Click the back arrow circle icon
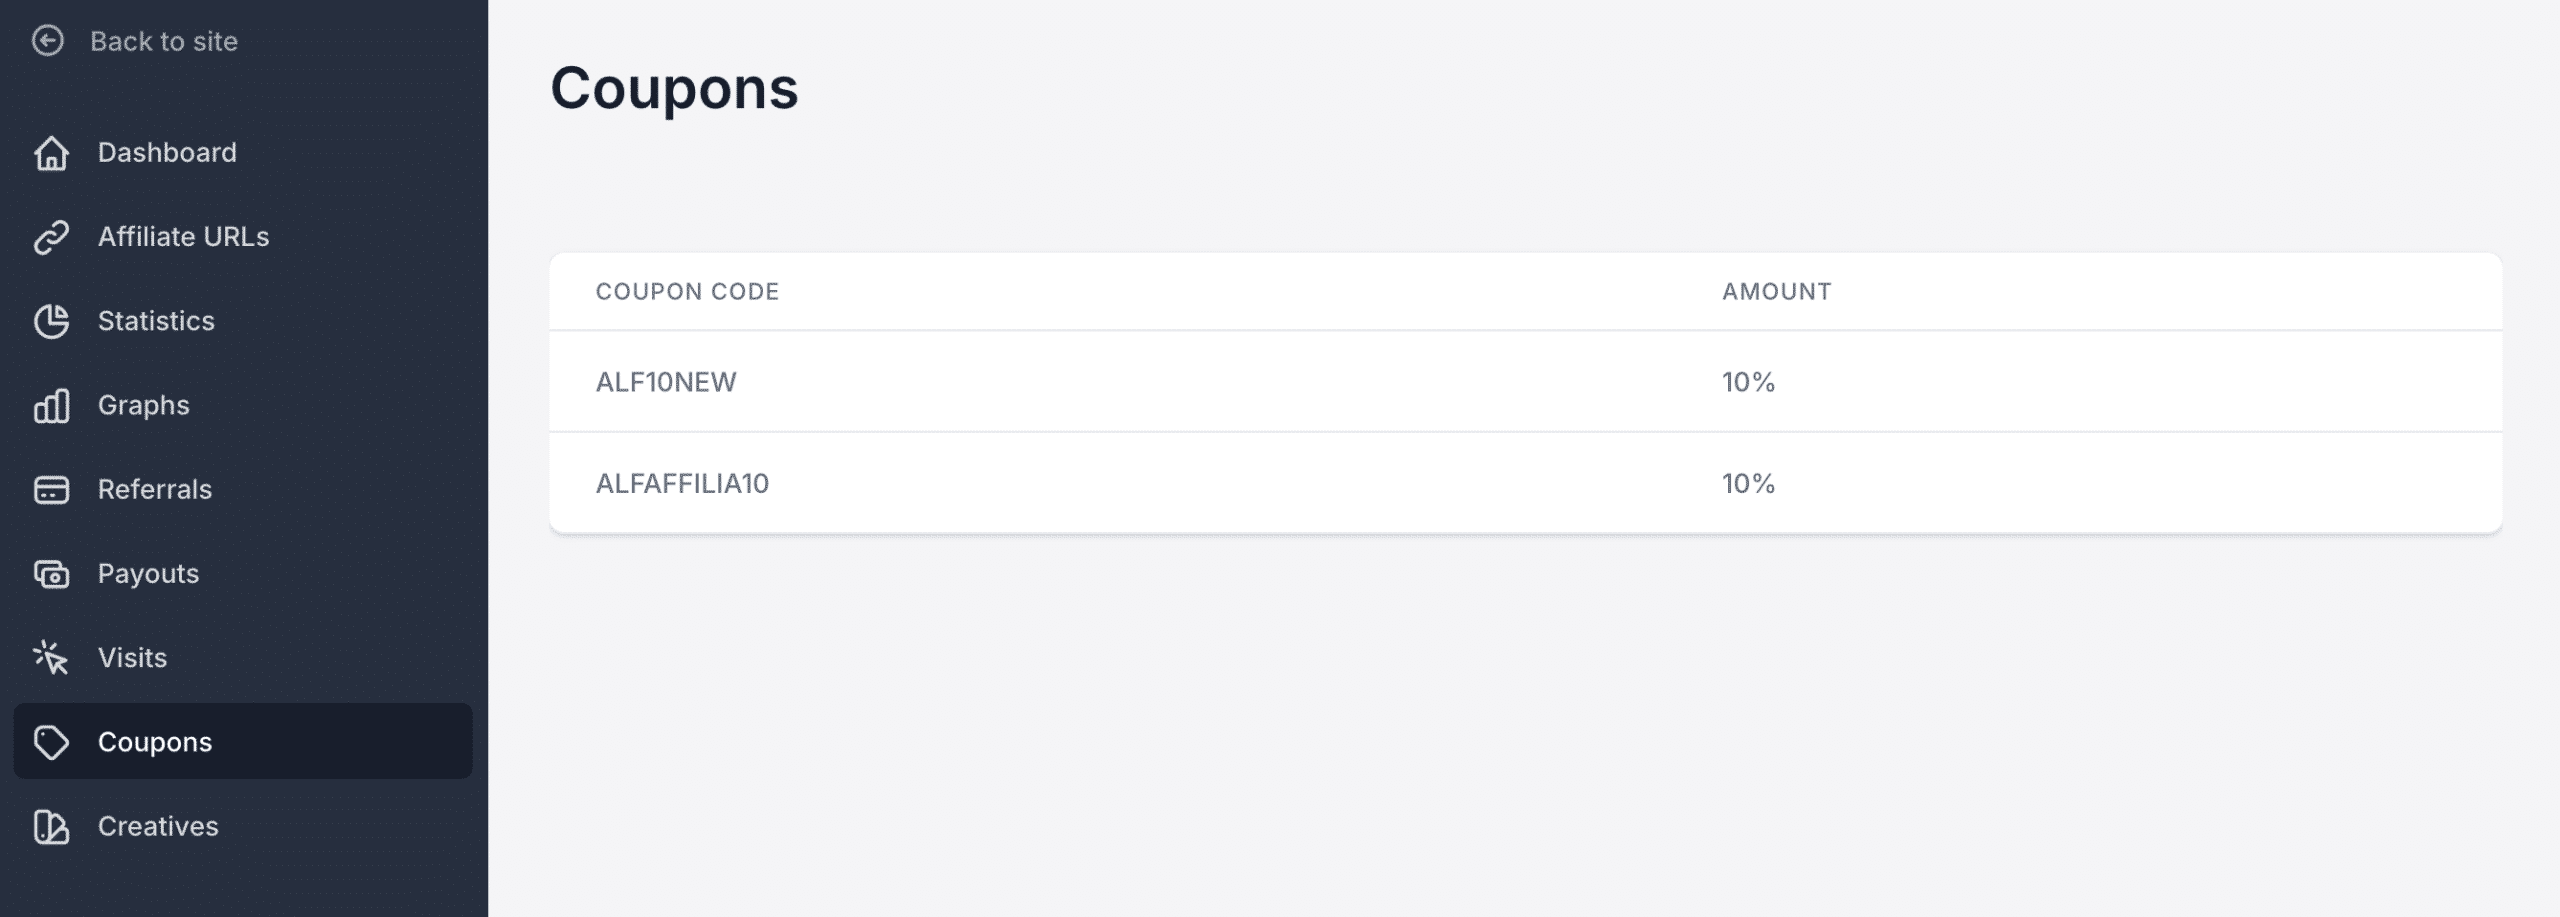 point(47,41)
